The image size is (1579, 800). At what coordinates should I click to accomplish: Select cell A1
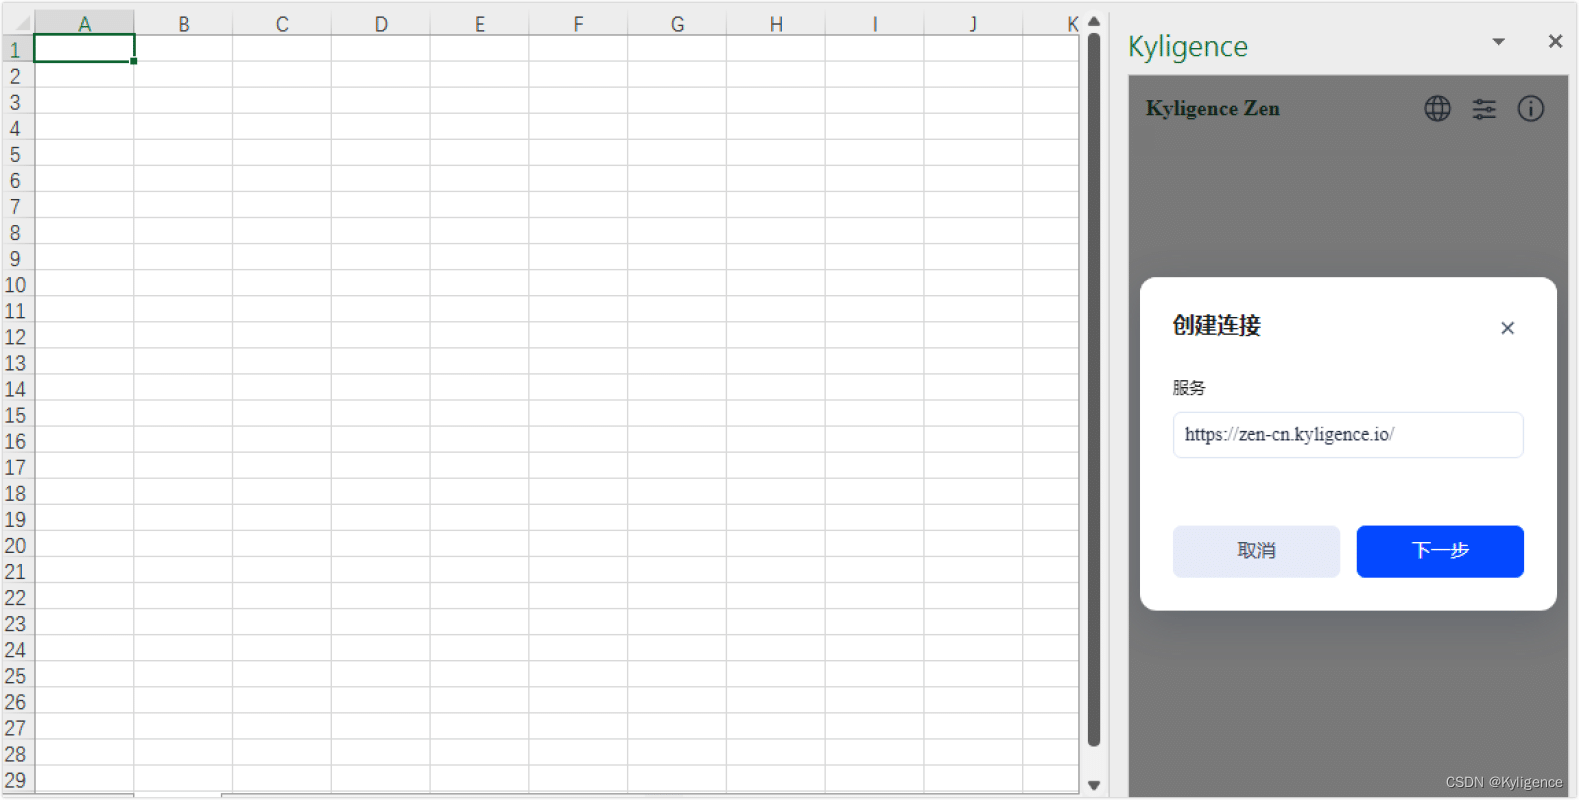[84, 49]
